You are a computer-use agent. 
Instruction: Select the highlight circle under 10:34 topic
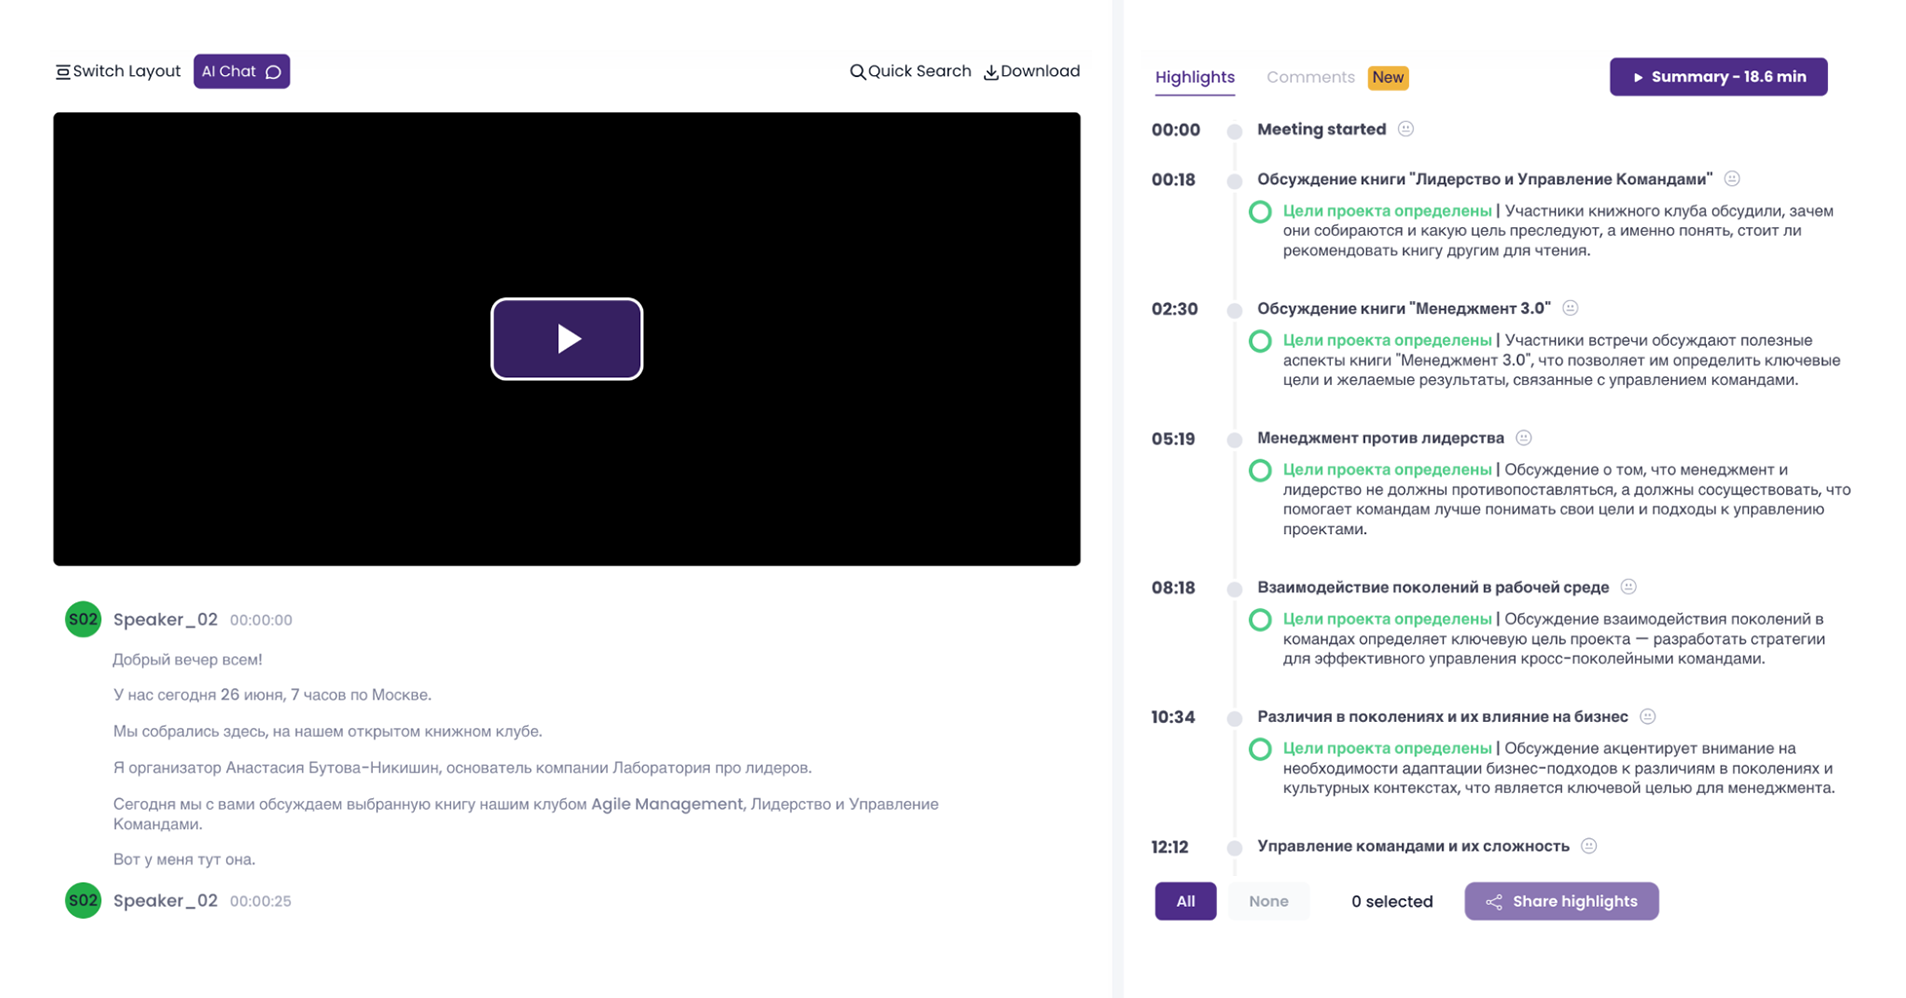point(1260,749)
